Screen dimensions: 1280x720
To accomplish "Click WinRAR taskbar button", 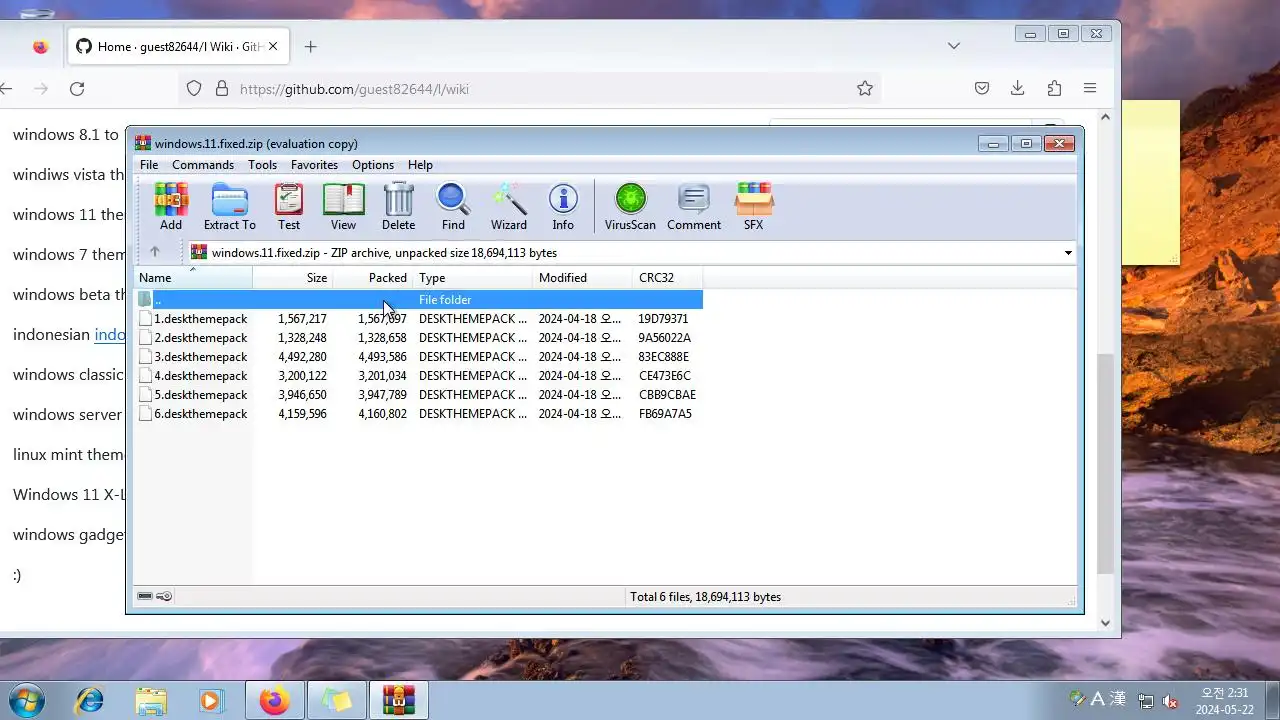I will pyautogui.click(x=399, y=701).
